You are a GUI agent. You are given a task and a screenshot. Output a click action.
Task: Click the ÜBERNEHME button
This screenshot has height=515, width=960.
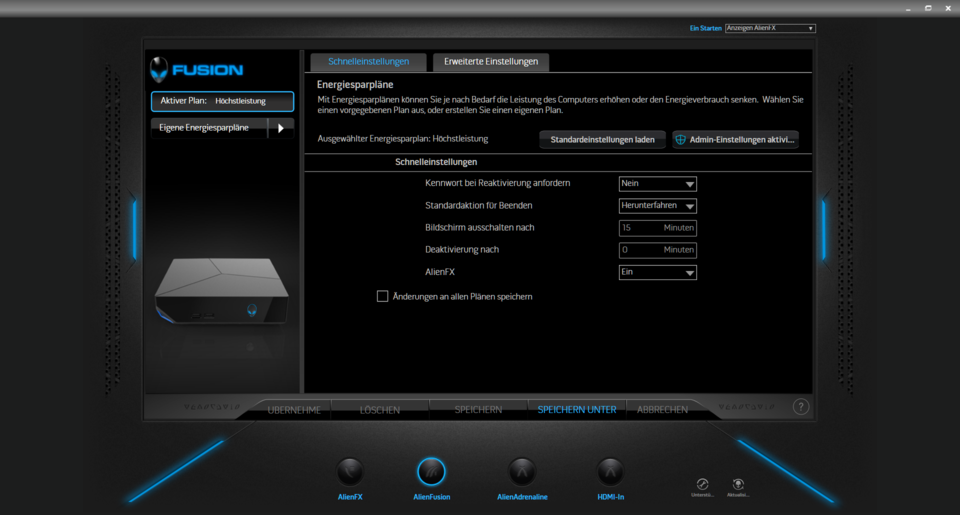[294, 410]
